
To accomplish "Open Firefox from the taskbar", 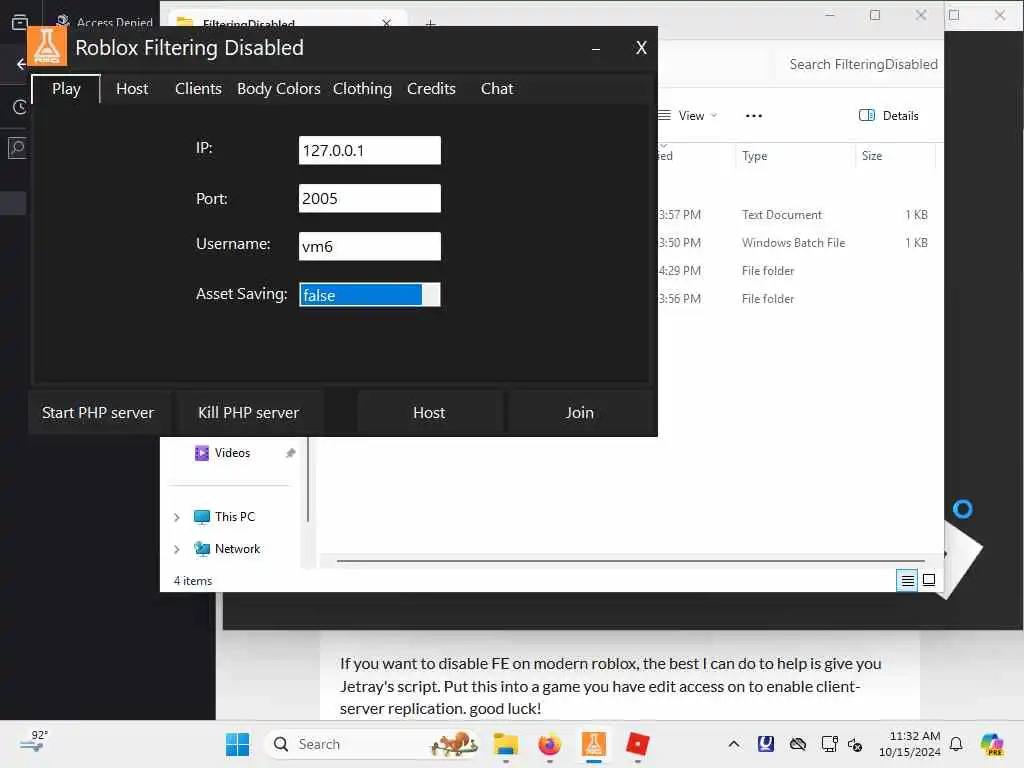I will pyautogui.click(x=550, y=744).
